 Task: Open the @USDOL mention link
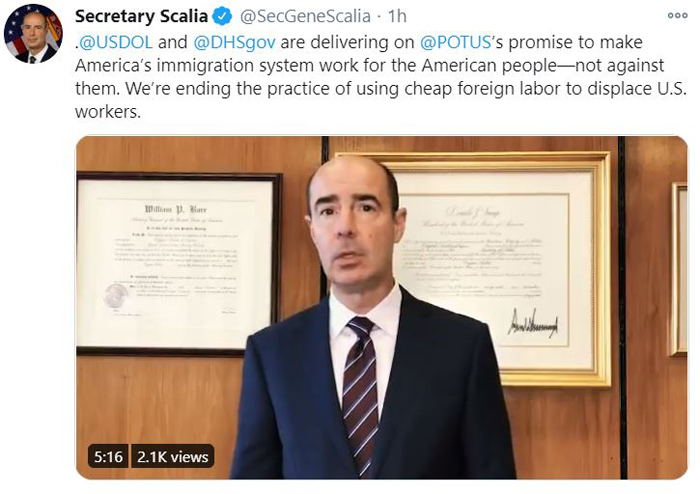click(x=116, y=42)
